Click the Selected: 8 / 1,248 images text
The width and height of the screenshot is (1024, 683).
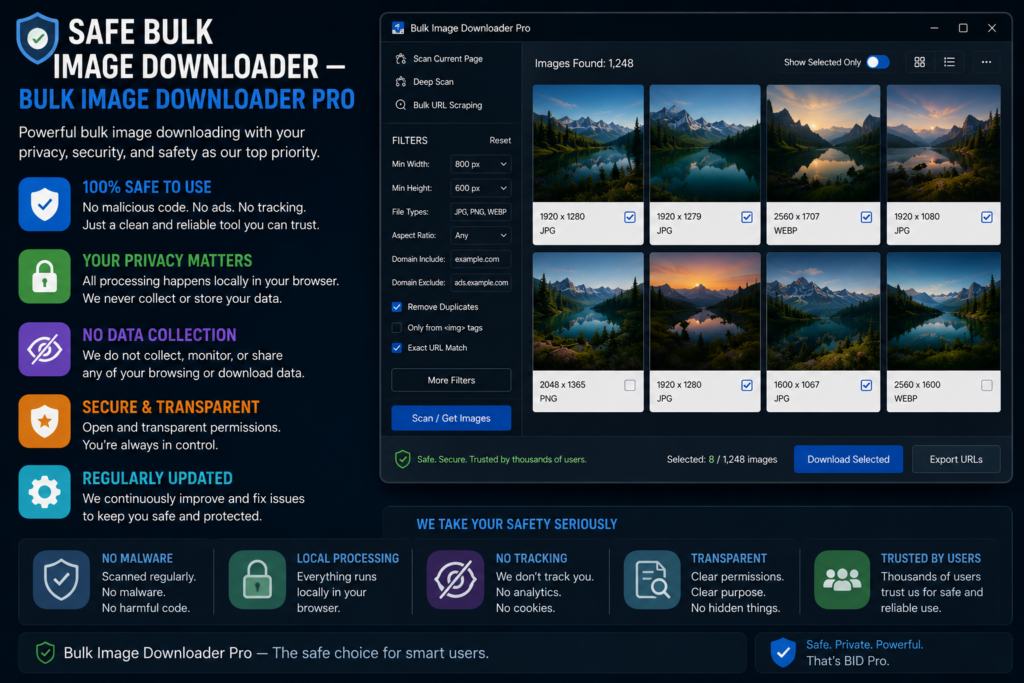(x=722, y=459)
